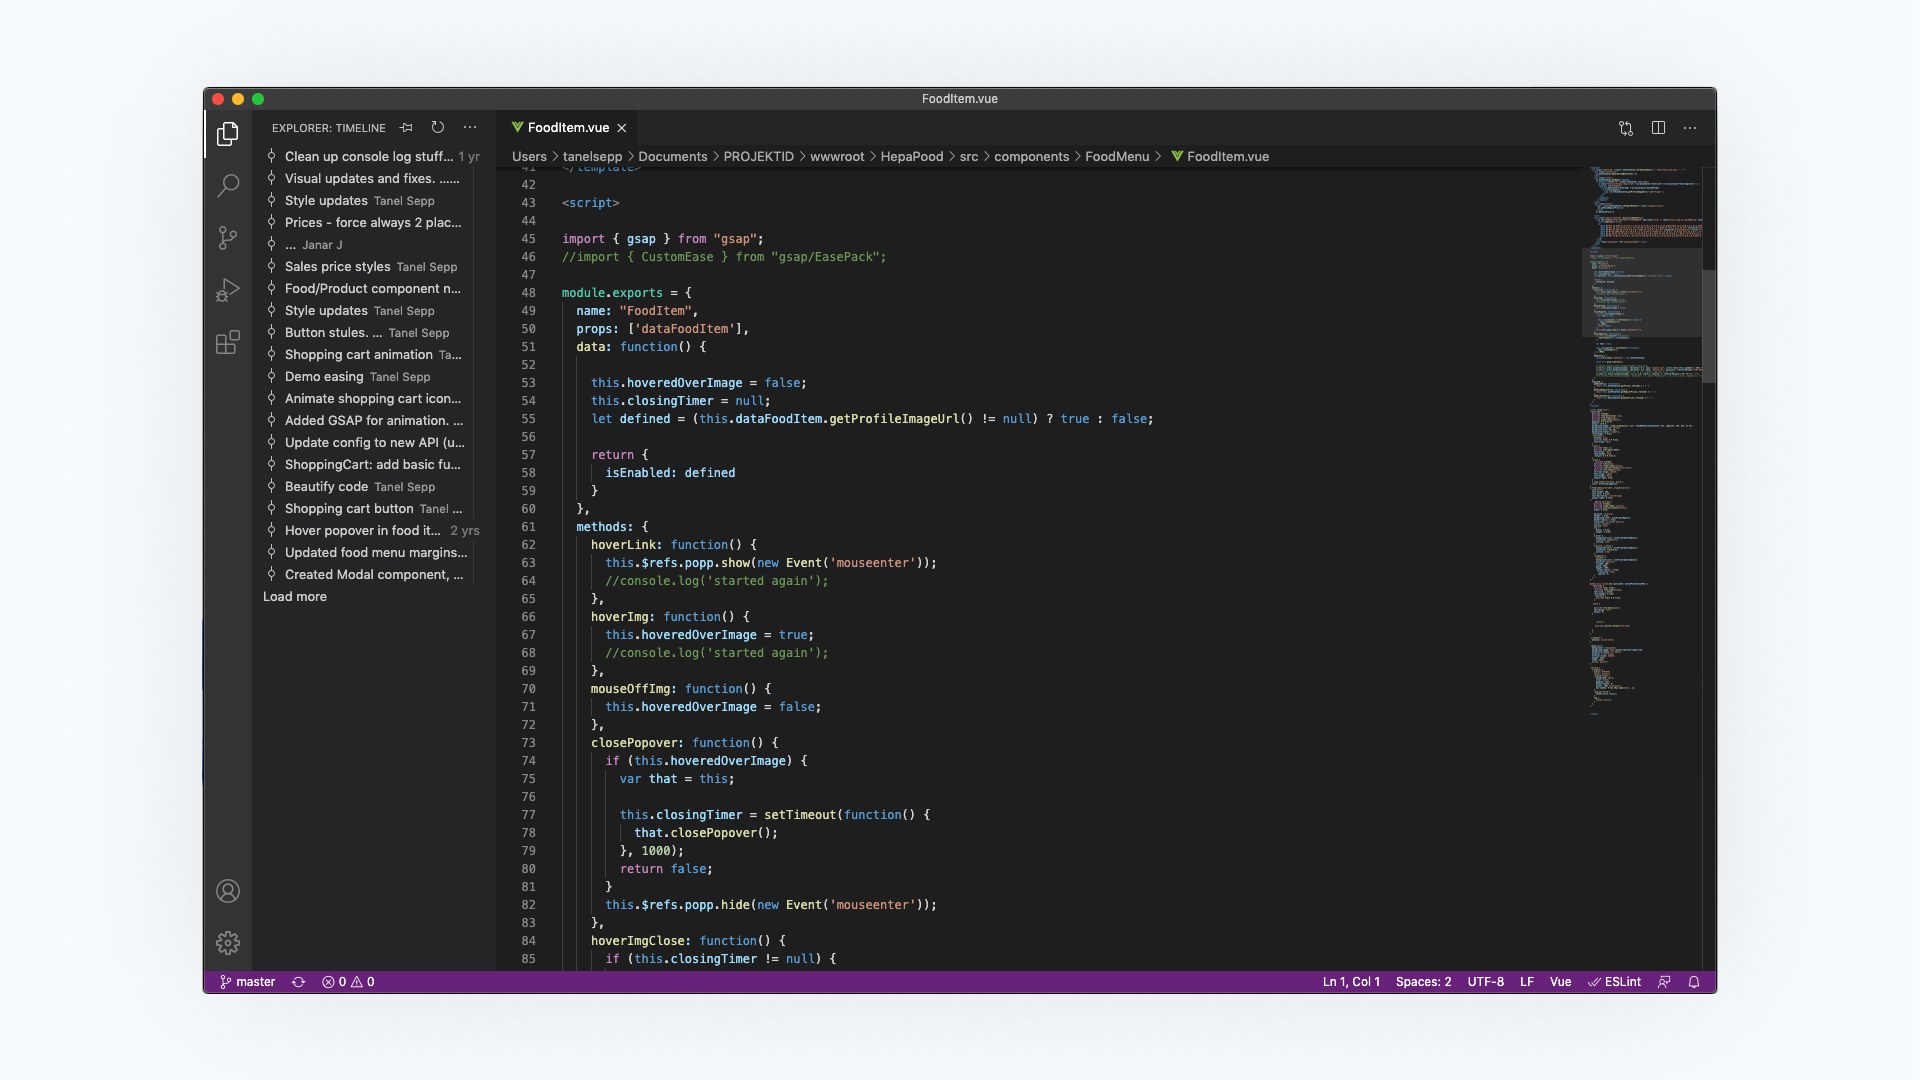The image size is (1920, 1080).
Task: Open Timeline panel more actions menu
Action: pos(470,127)
